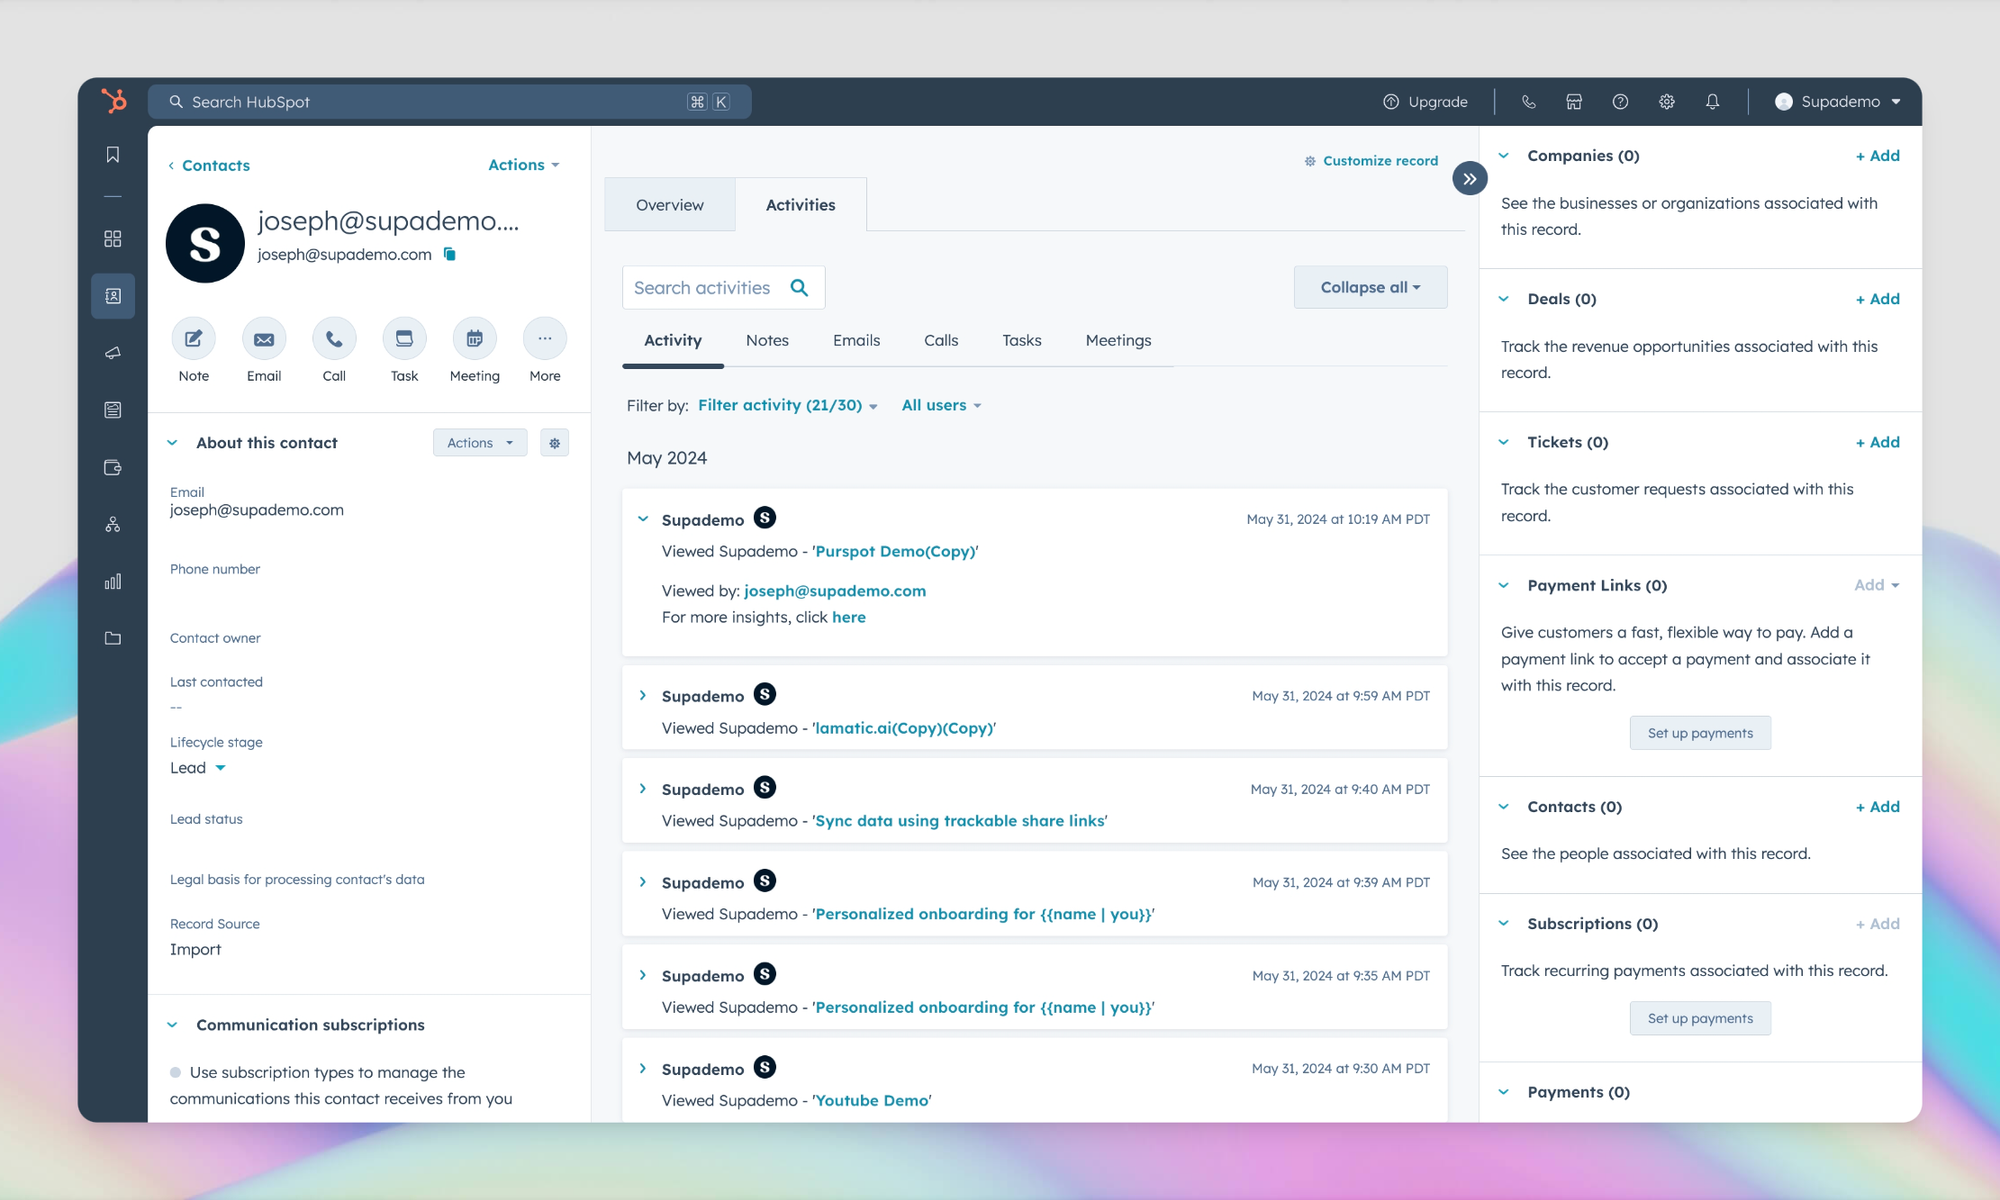2000x1200 pixels.
Task: Create a Task with the task icon
Action: tap(404, 339)
